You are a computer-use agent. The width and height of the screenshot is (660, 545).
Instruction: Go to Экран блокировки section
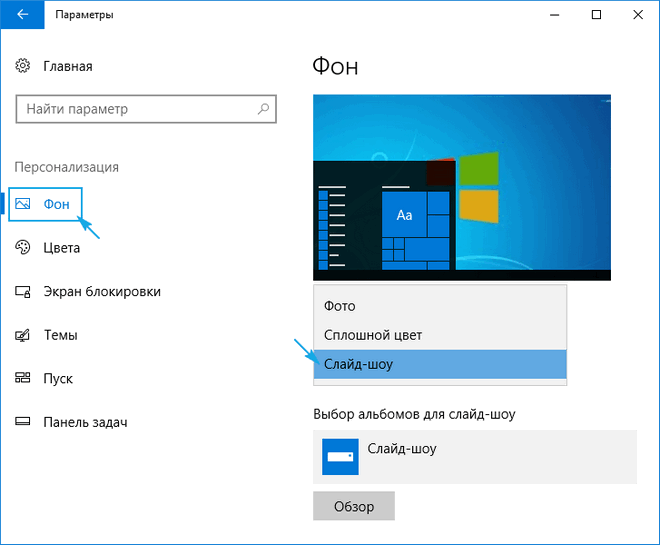[x=102, y=292]
